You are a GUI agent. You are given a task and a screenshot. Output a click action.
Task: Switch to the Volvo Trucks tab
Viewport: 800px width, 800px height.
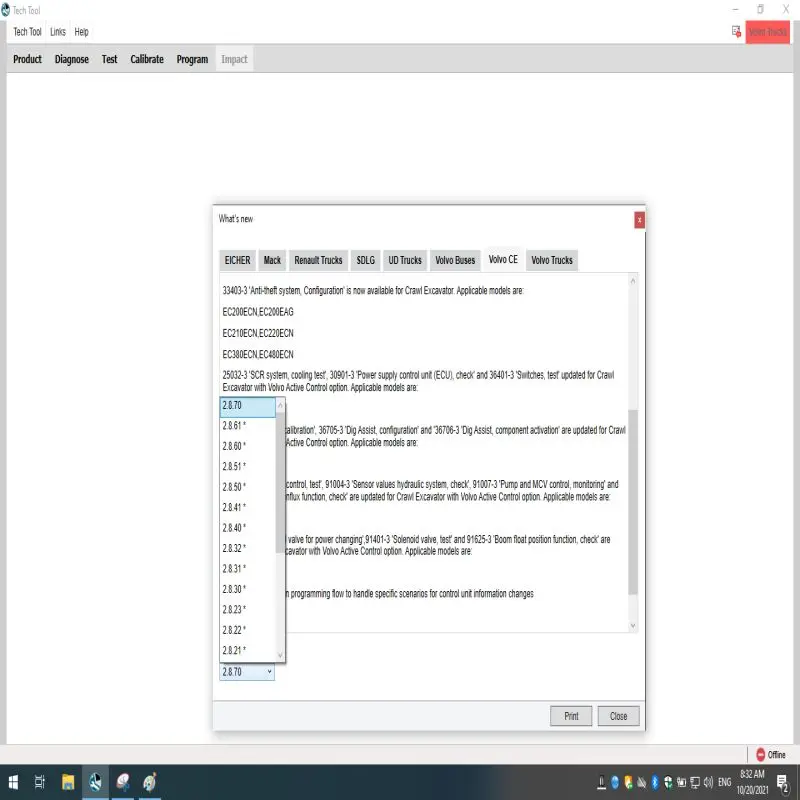(552, 260)
